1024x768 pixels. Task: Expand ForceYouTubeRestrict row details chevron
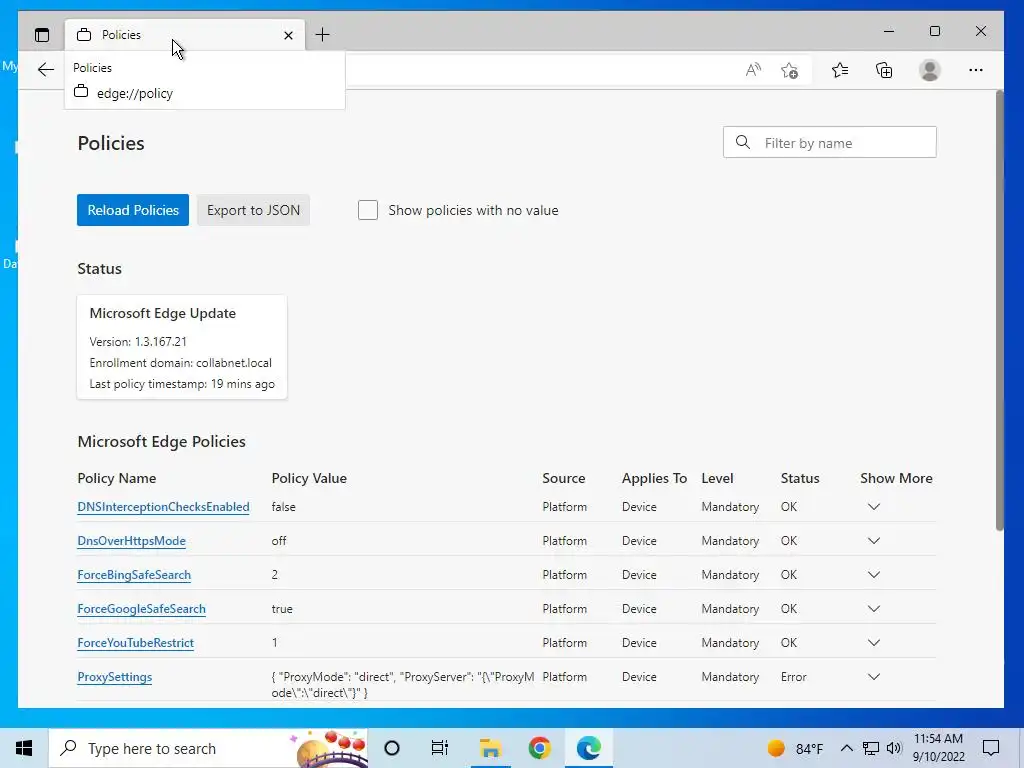[x=874, y=643]
